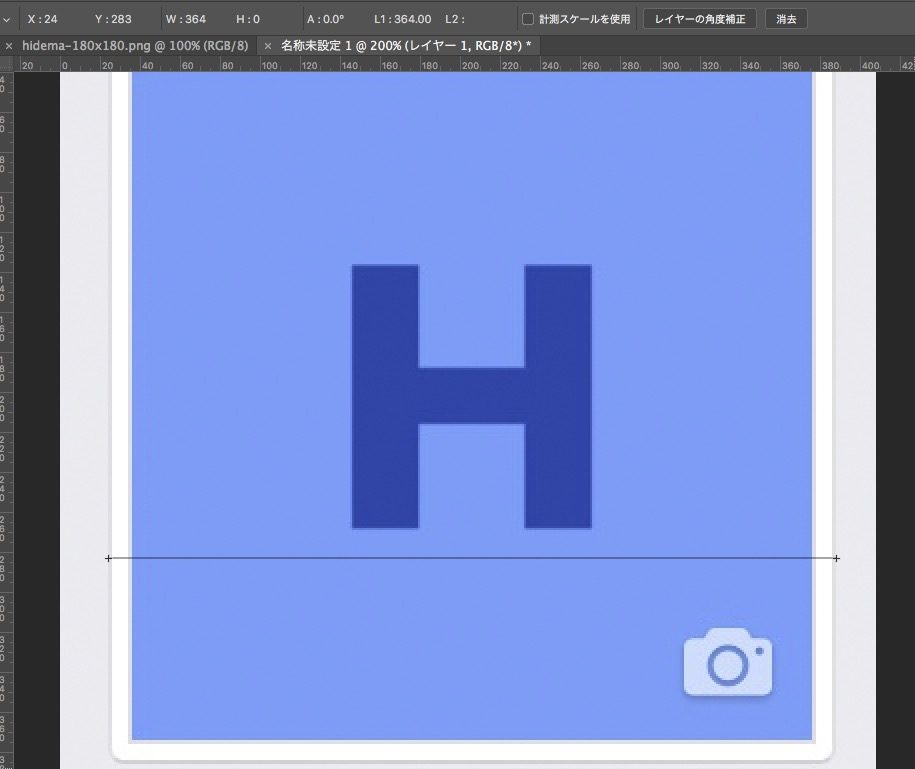Click the W : 364 width readout

tap(184, 19)
